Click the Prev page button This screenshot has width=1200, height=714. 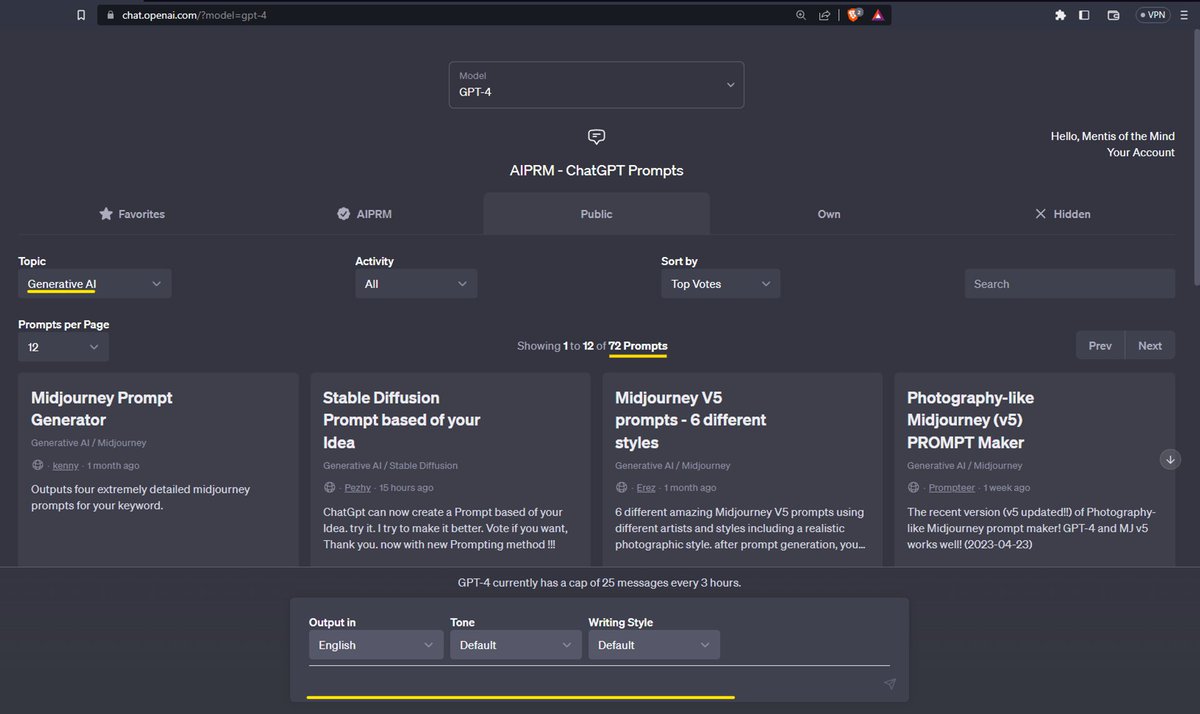click(x=1100, y=345)
